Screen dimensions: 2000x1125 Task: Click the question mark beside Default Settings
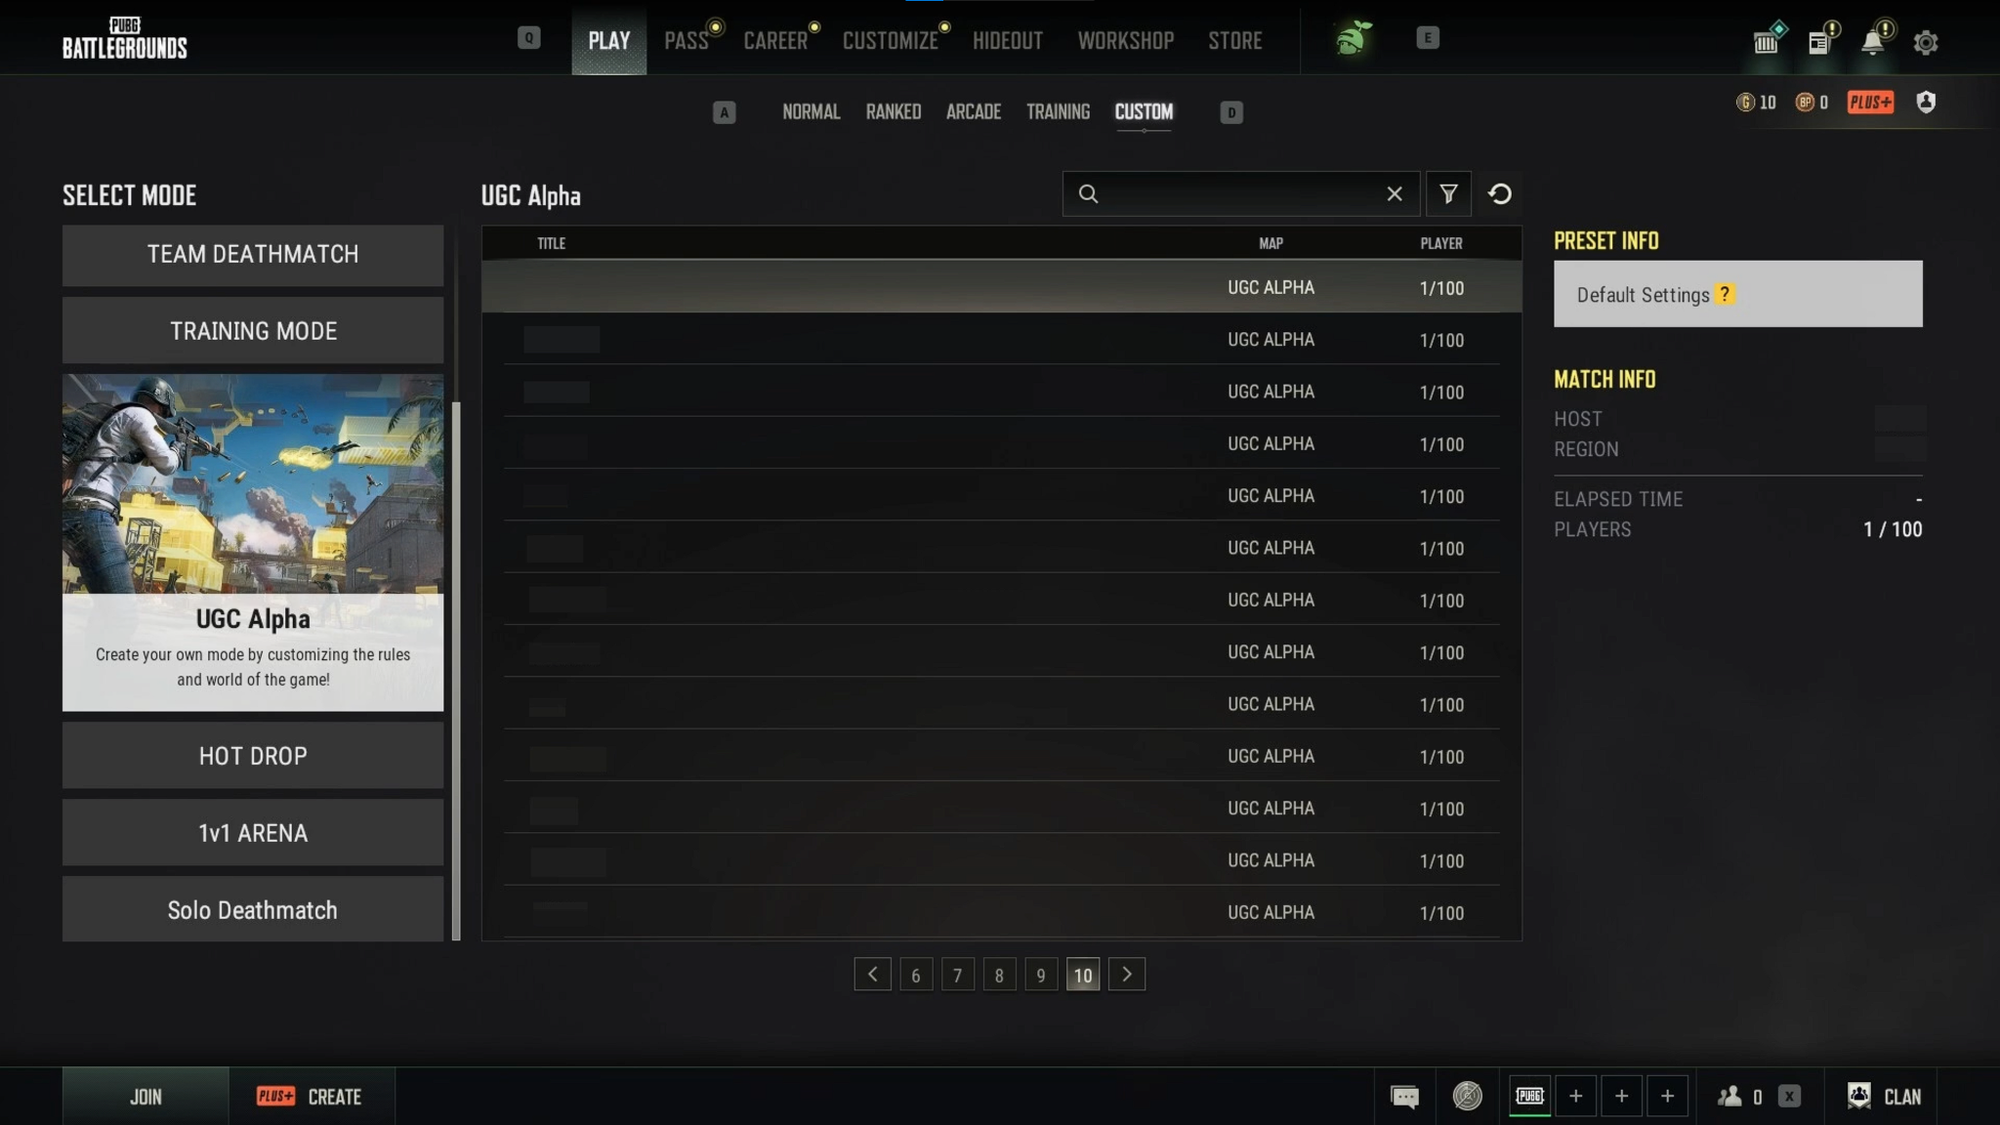click(x=1725, y=294)
